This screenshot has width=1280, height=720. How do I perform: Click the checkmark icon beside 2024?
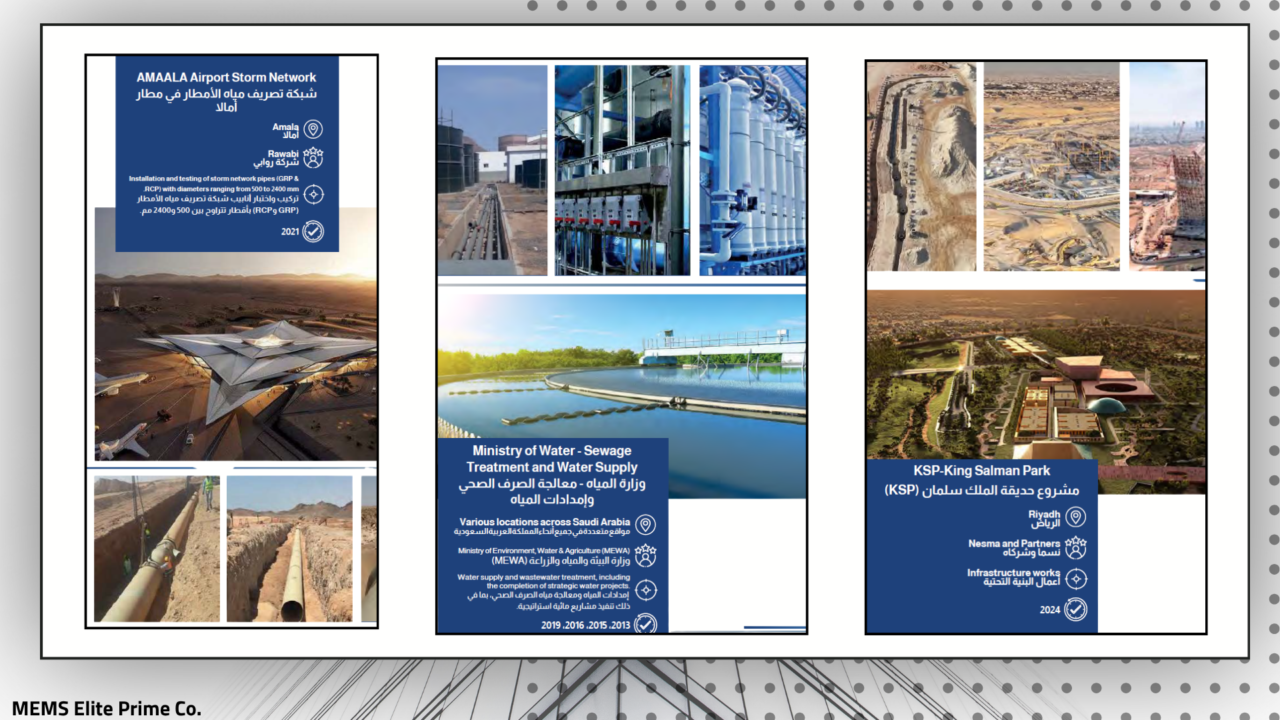click(x=1075, y=609)
